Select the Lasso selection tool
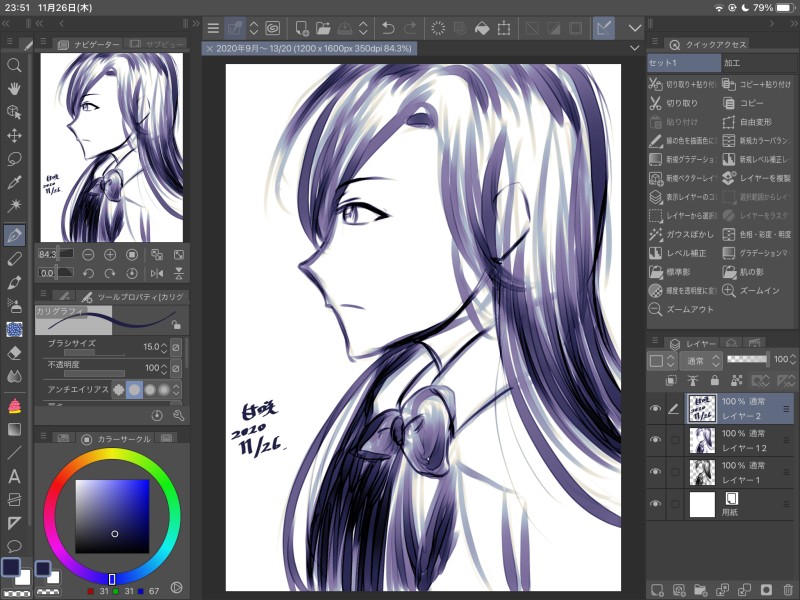Screen dimensions: 800x600 [x=14, y=159]
